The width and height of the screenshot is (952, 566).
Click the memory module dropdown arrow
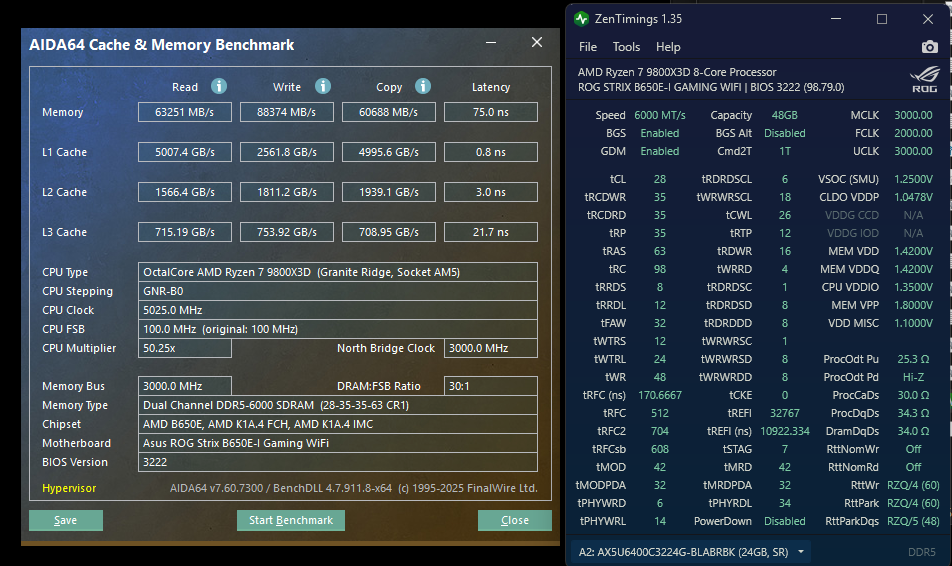point(801,552)
